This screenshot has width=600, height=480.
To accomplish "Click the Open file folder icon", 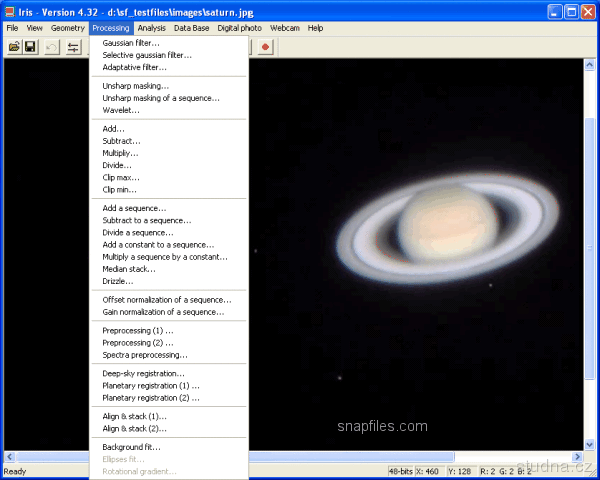I will [x=14, y=47].
